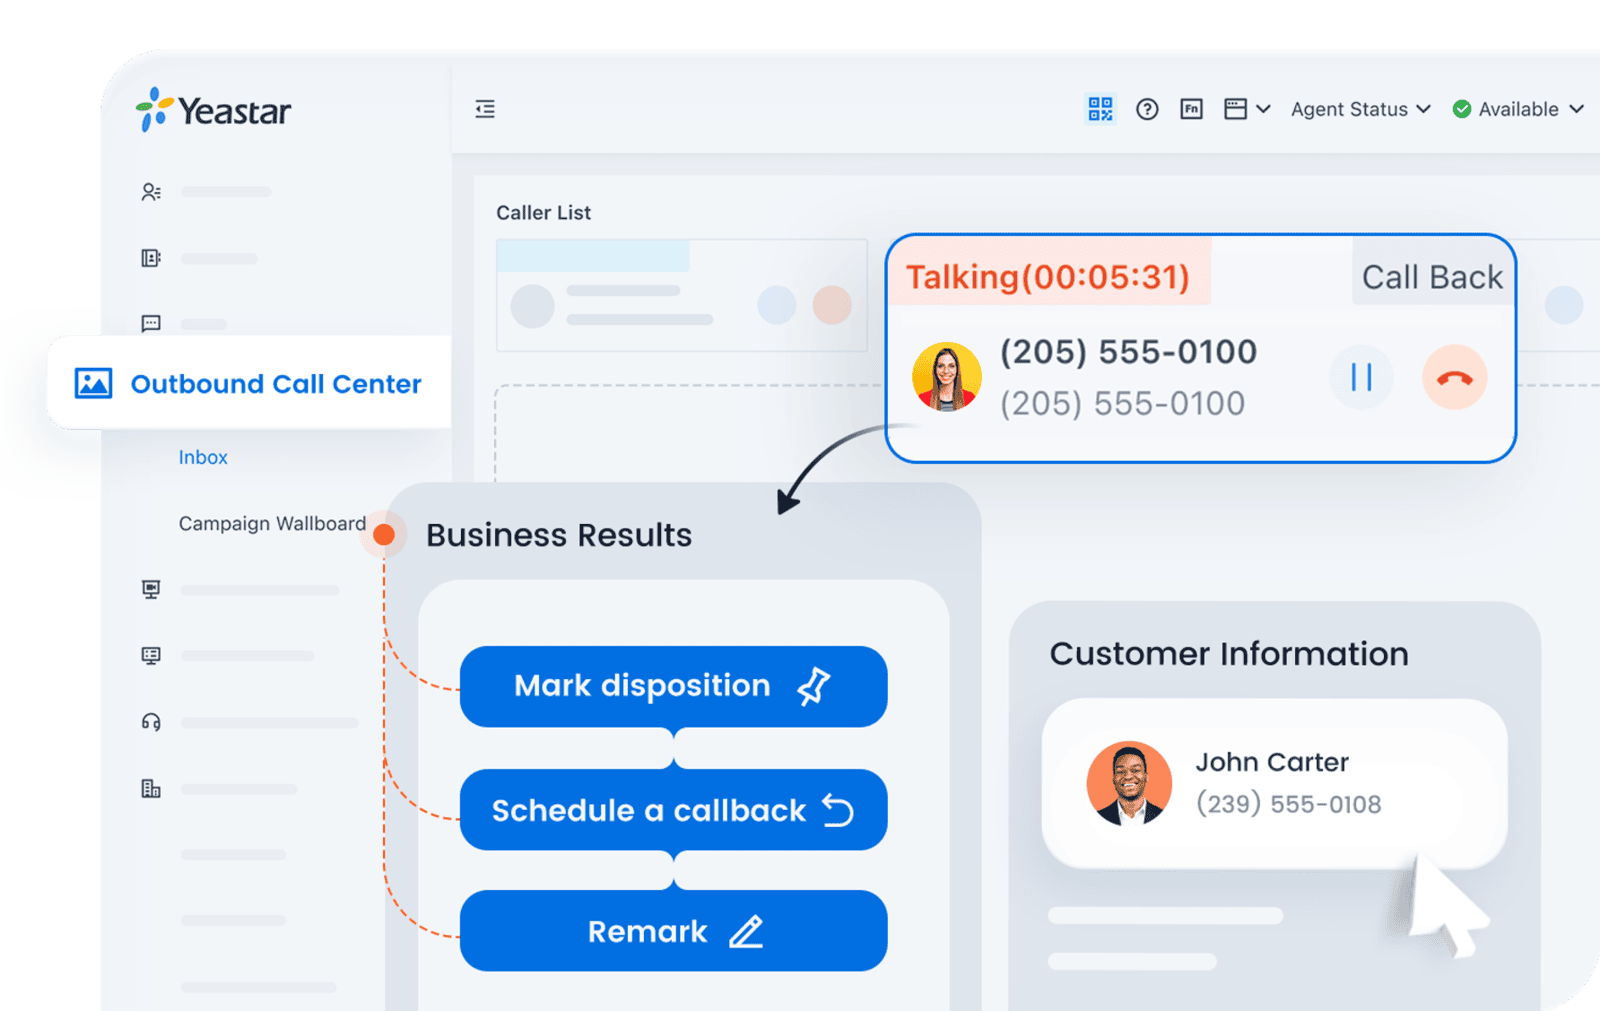This screenshot has width=1600, height=1011.
Task: Click the headset icon in sidebar
Action: [151, 722]
